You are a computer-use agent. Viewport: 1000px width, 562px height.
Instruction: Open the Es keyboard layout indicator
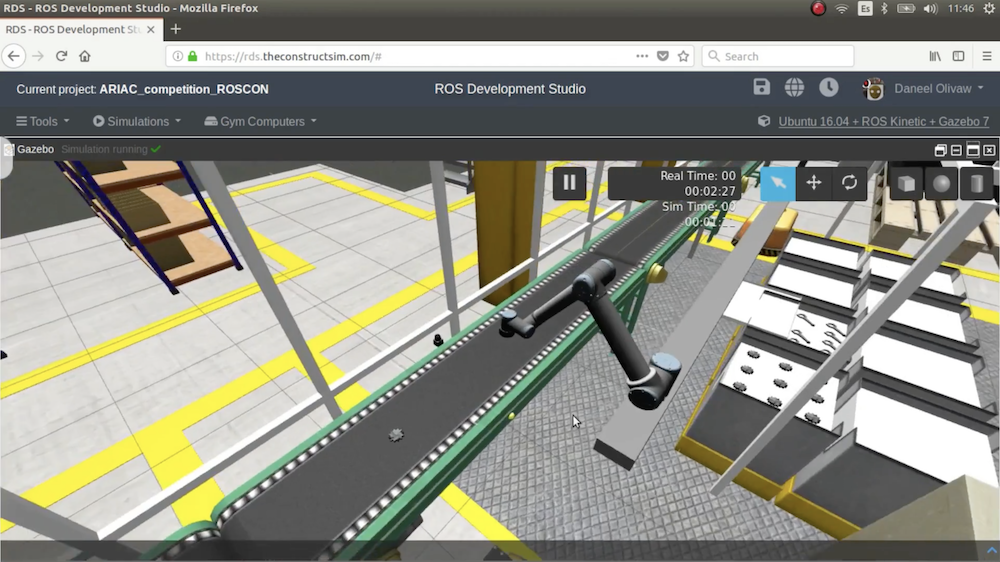point(865,8)
